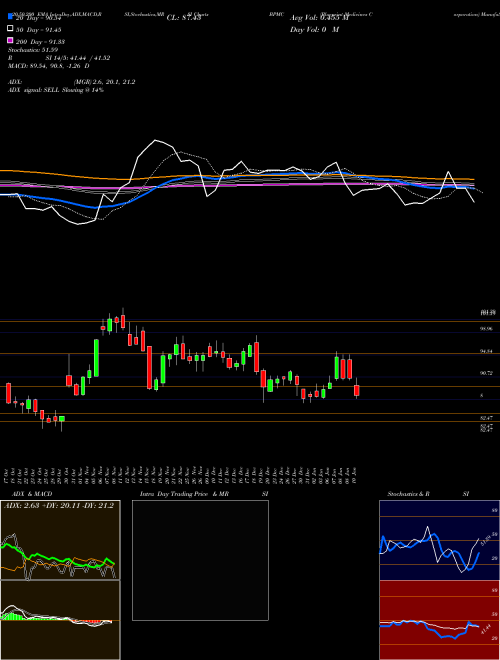Click the ADX: 2.63 +DY: 20.11 header

click(59, 506)
